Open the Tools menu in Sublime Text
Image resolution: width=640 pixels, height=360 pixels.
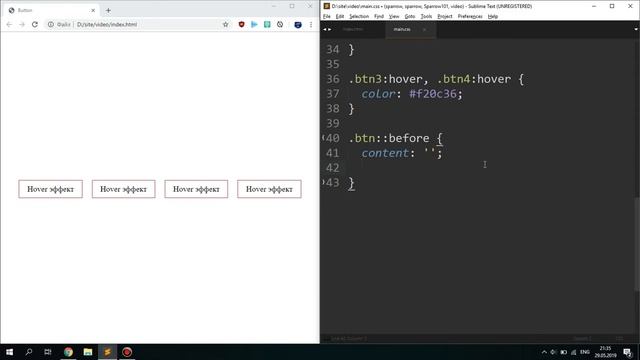[426, 16]
